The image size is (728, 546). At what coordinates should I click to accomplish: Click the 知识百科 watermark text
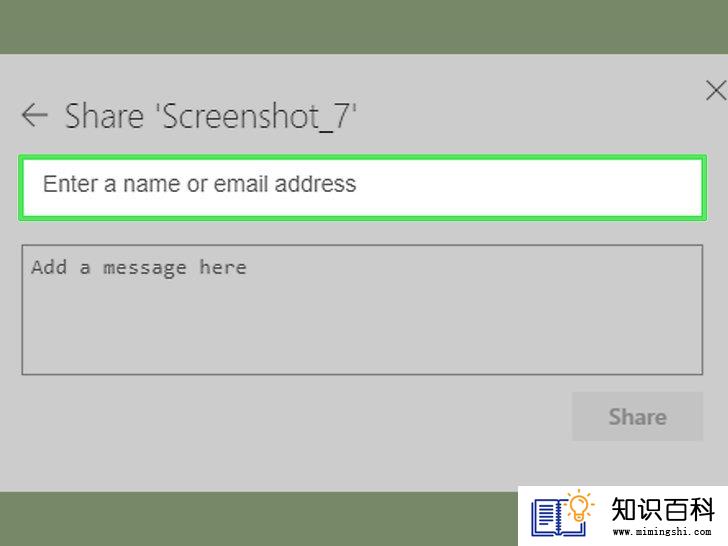662,509
